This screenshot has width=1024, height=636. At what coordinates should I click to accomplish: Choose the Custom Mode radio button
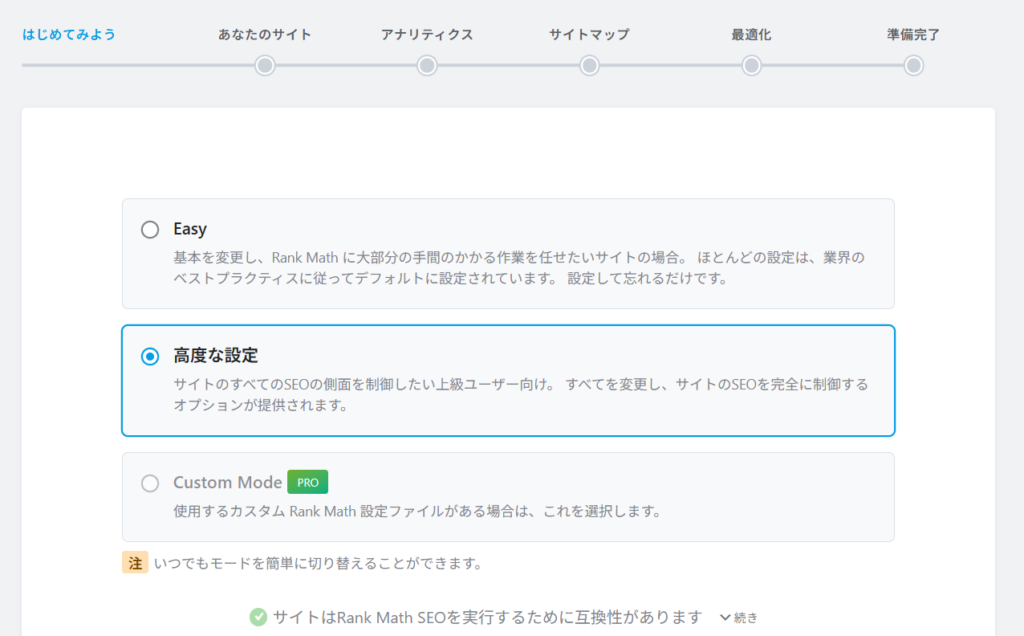click(150, 483)
